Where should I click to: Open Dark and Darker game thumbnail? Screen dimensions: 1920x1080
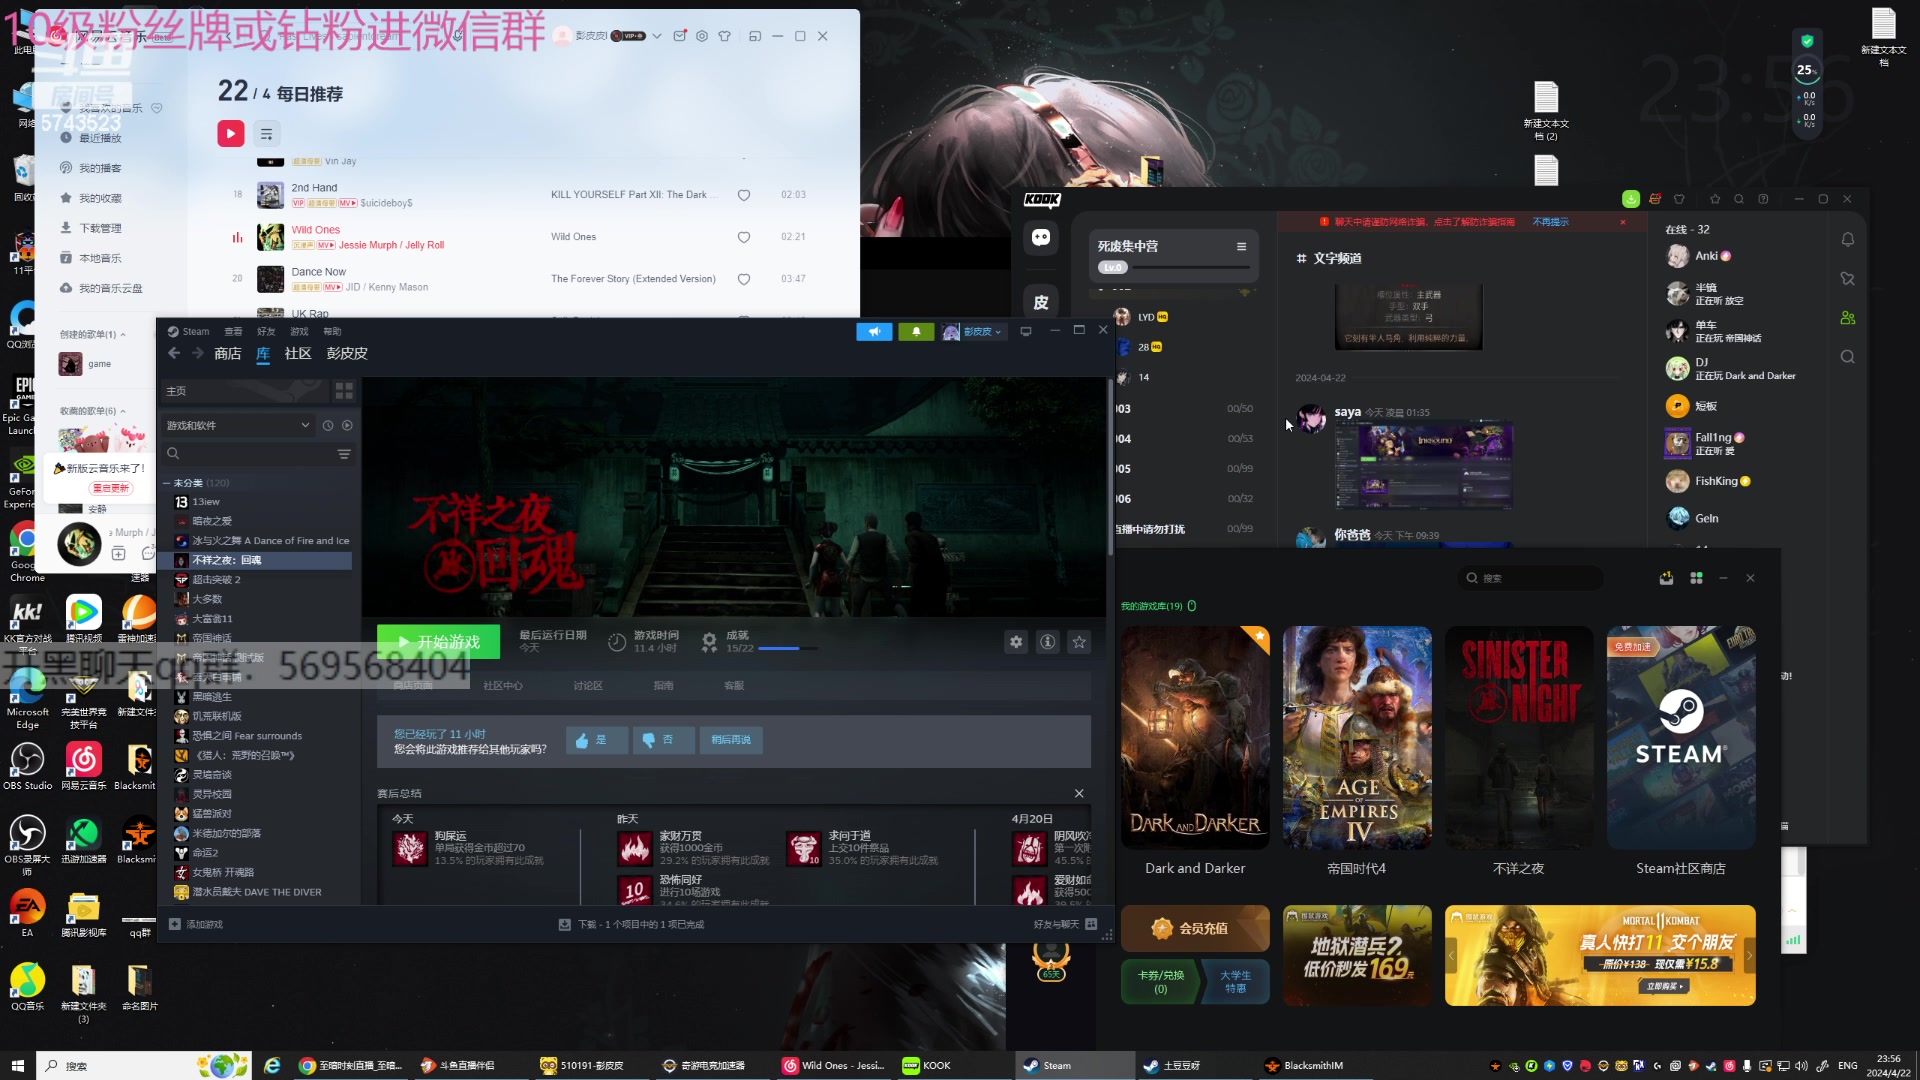coord(1195,738)
